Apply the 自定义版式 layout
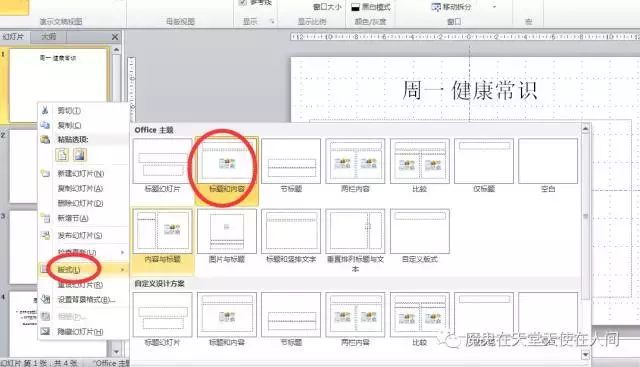Image resolution: width=640 pixels, height=367 pixels. click(x=420, y=236)
